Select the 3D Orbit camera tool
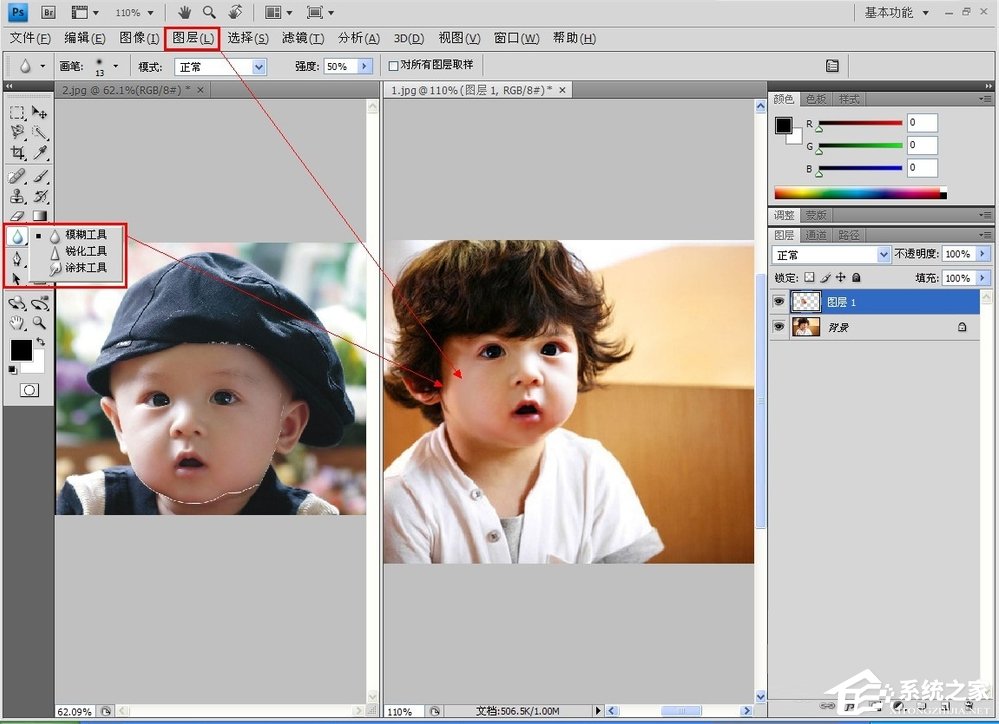Screen dimensions: 999x724 pos(40,303)
